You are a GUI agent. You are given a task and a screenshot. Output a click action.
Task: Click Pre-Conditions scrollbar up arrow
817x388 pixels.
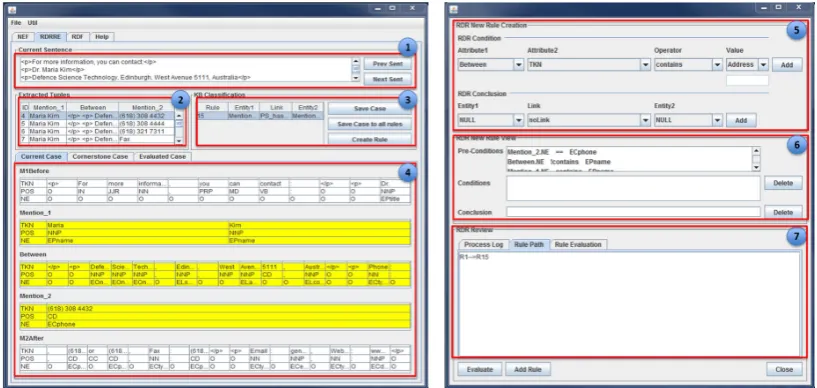coord(756,151)
